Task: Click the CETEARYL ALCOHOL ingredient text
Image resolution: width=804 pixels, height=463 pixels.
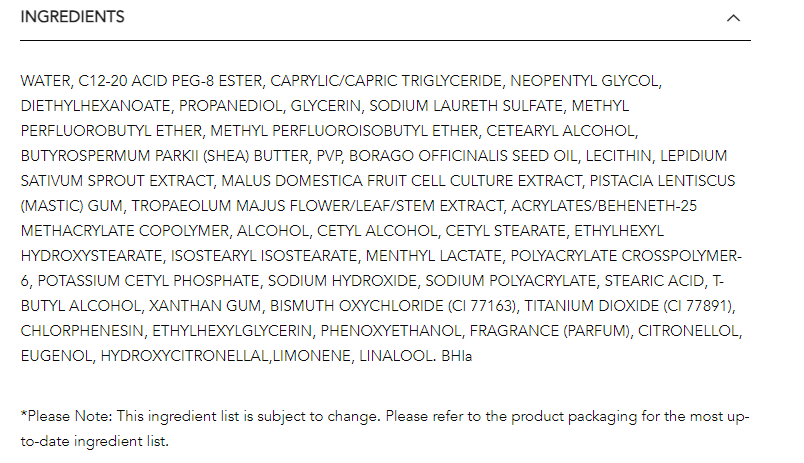Action: click(x=560, y=131)
